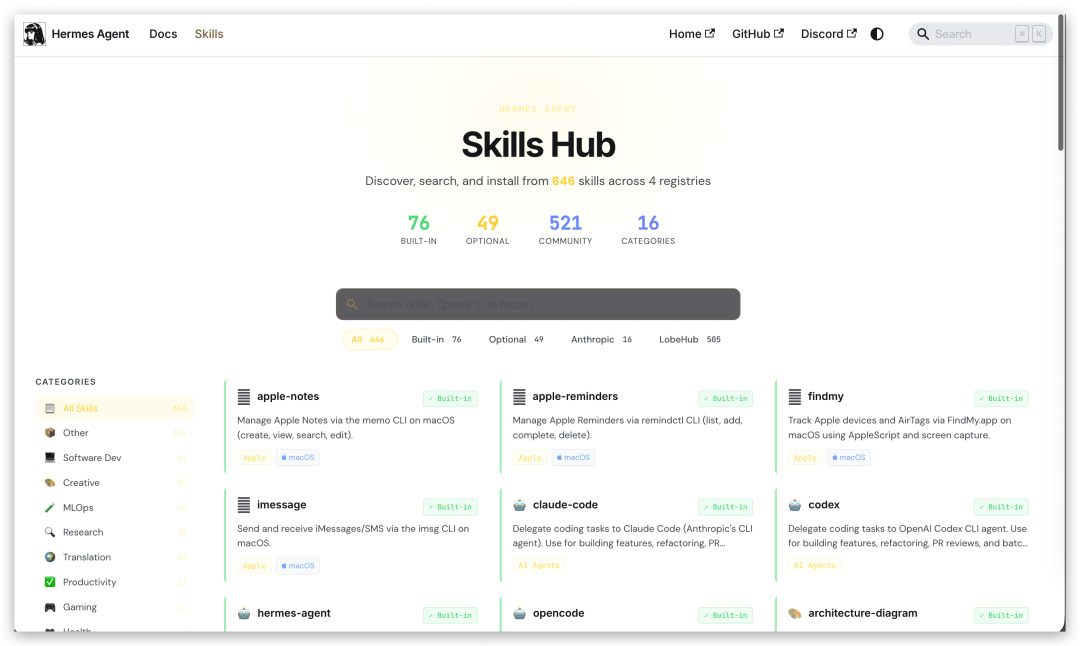
Task: Open the Discord link in navbar
Action: point(829,34)
